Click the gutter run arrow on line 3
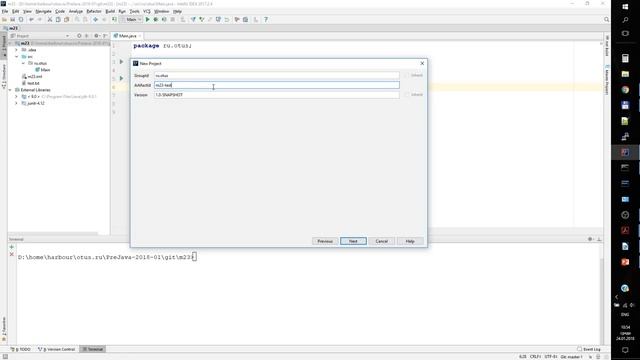Screen dimensions: 640x360 (x=121, y=62)
